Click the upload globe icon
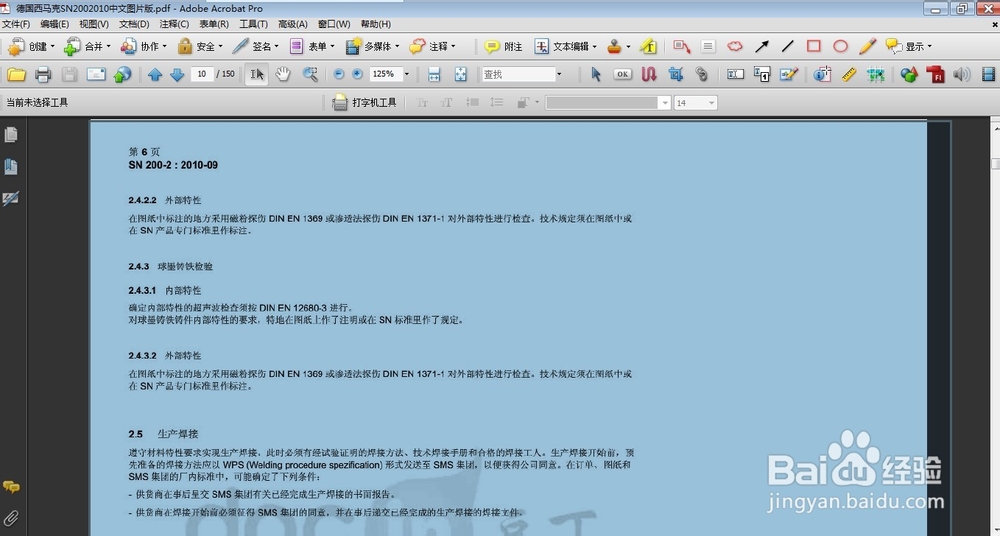This screenshot has height=536, width=1000. point(122,75)
